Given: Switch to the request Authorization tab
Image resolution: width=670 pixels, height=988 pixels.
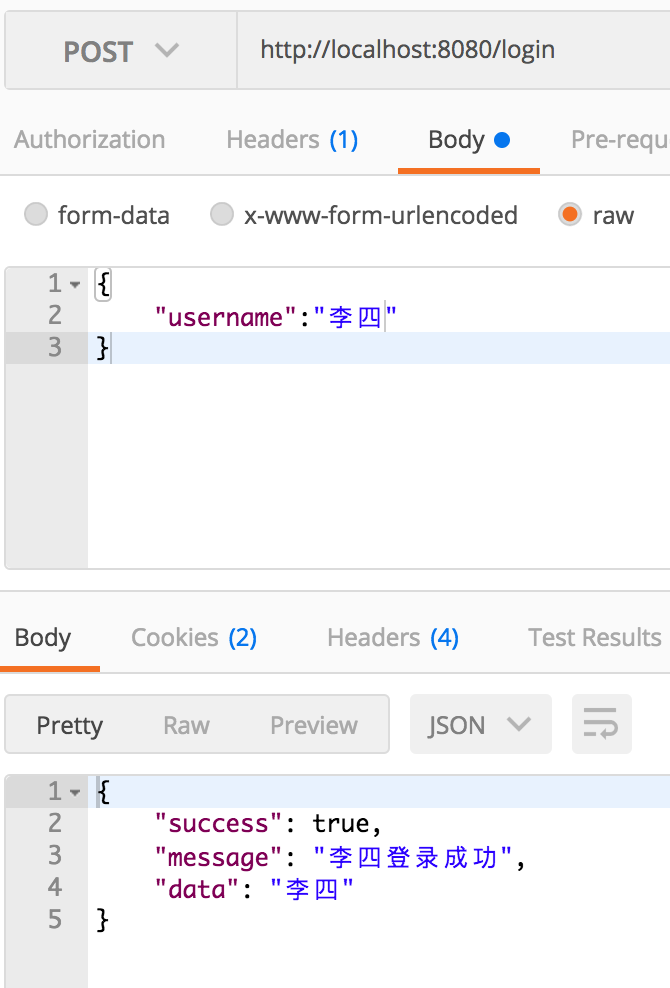Looking at the screenshot, I should (x=89, y=140).
